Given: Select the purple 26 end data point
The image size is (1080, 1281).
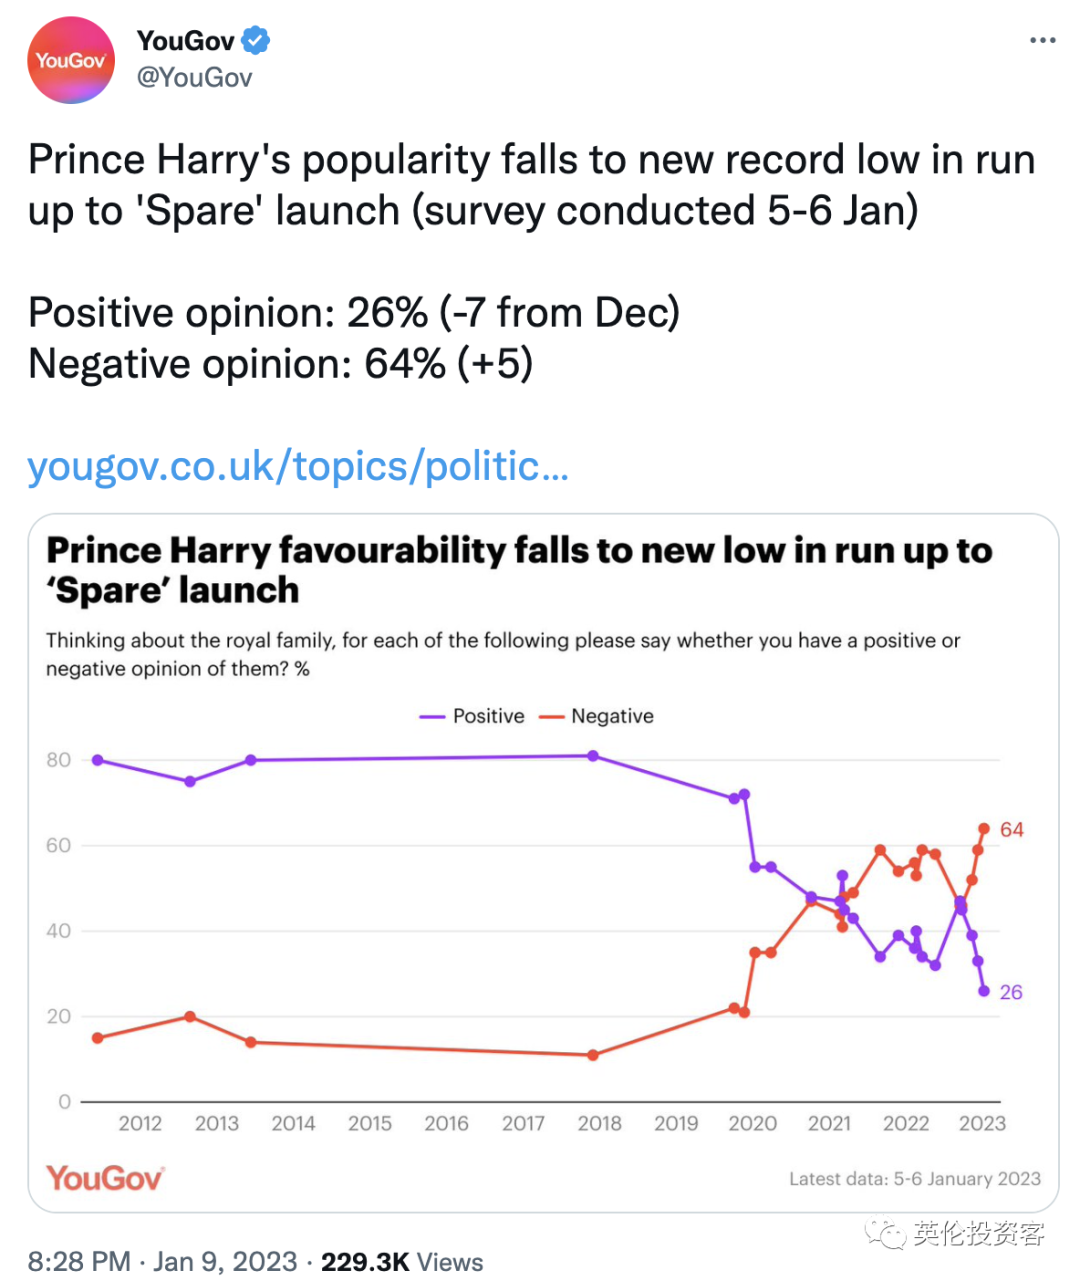Looking at the screenshot, I should [984, 991].
